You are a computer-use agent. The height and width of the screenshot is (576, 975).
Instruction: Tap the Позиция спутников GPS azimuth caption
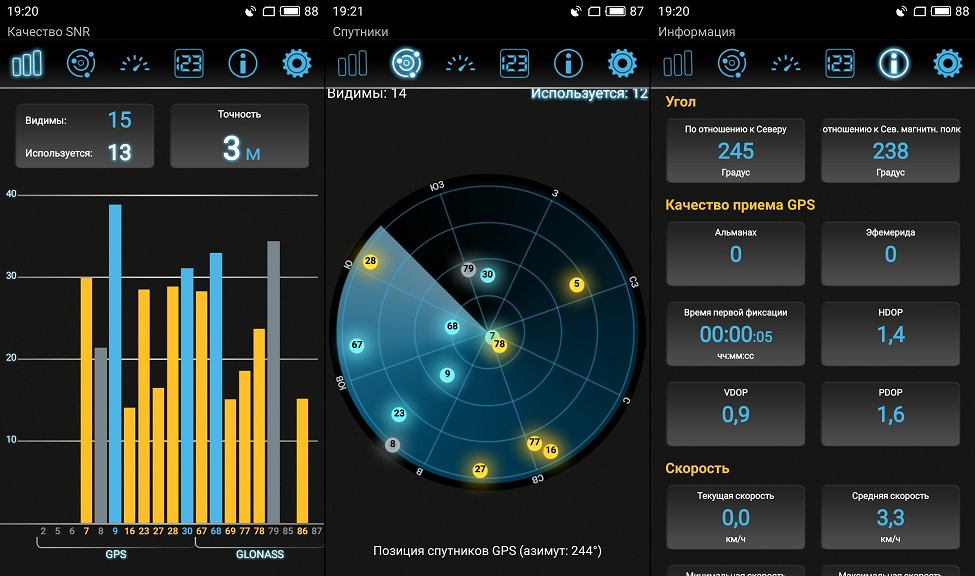coord(488,550)
